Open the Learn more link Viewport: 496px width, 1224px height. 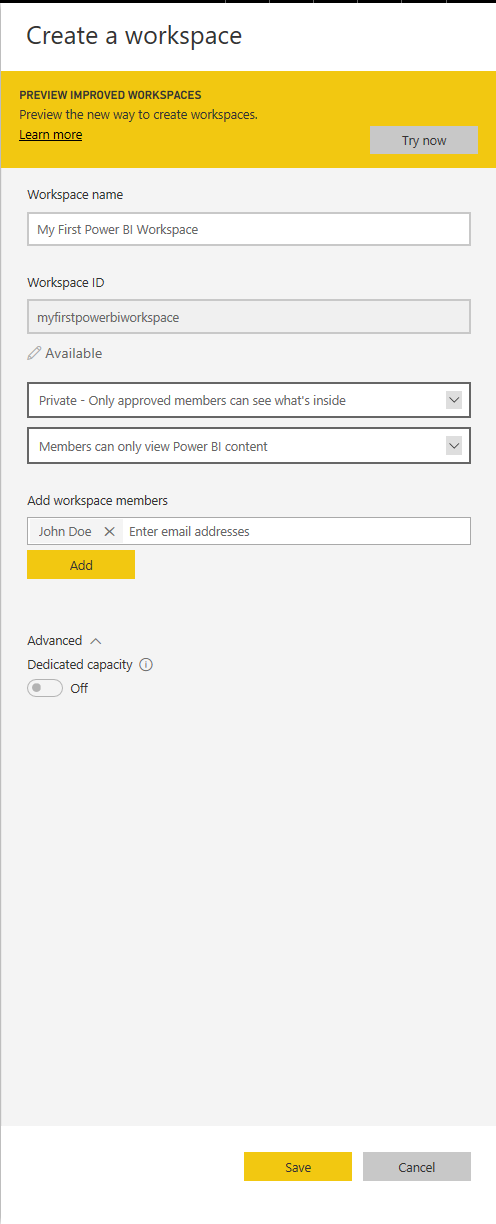pos(51,134)
